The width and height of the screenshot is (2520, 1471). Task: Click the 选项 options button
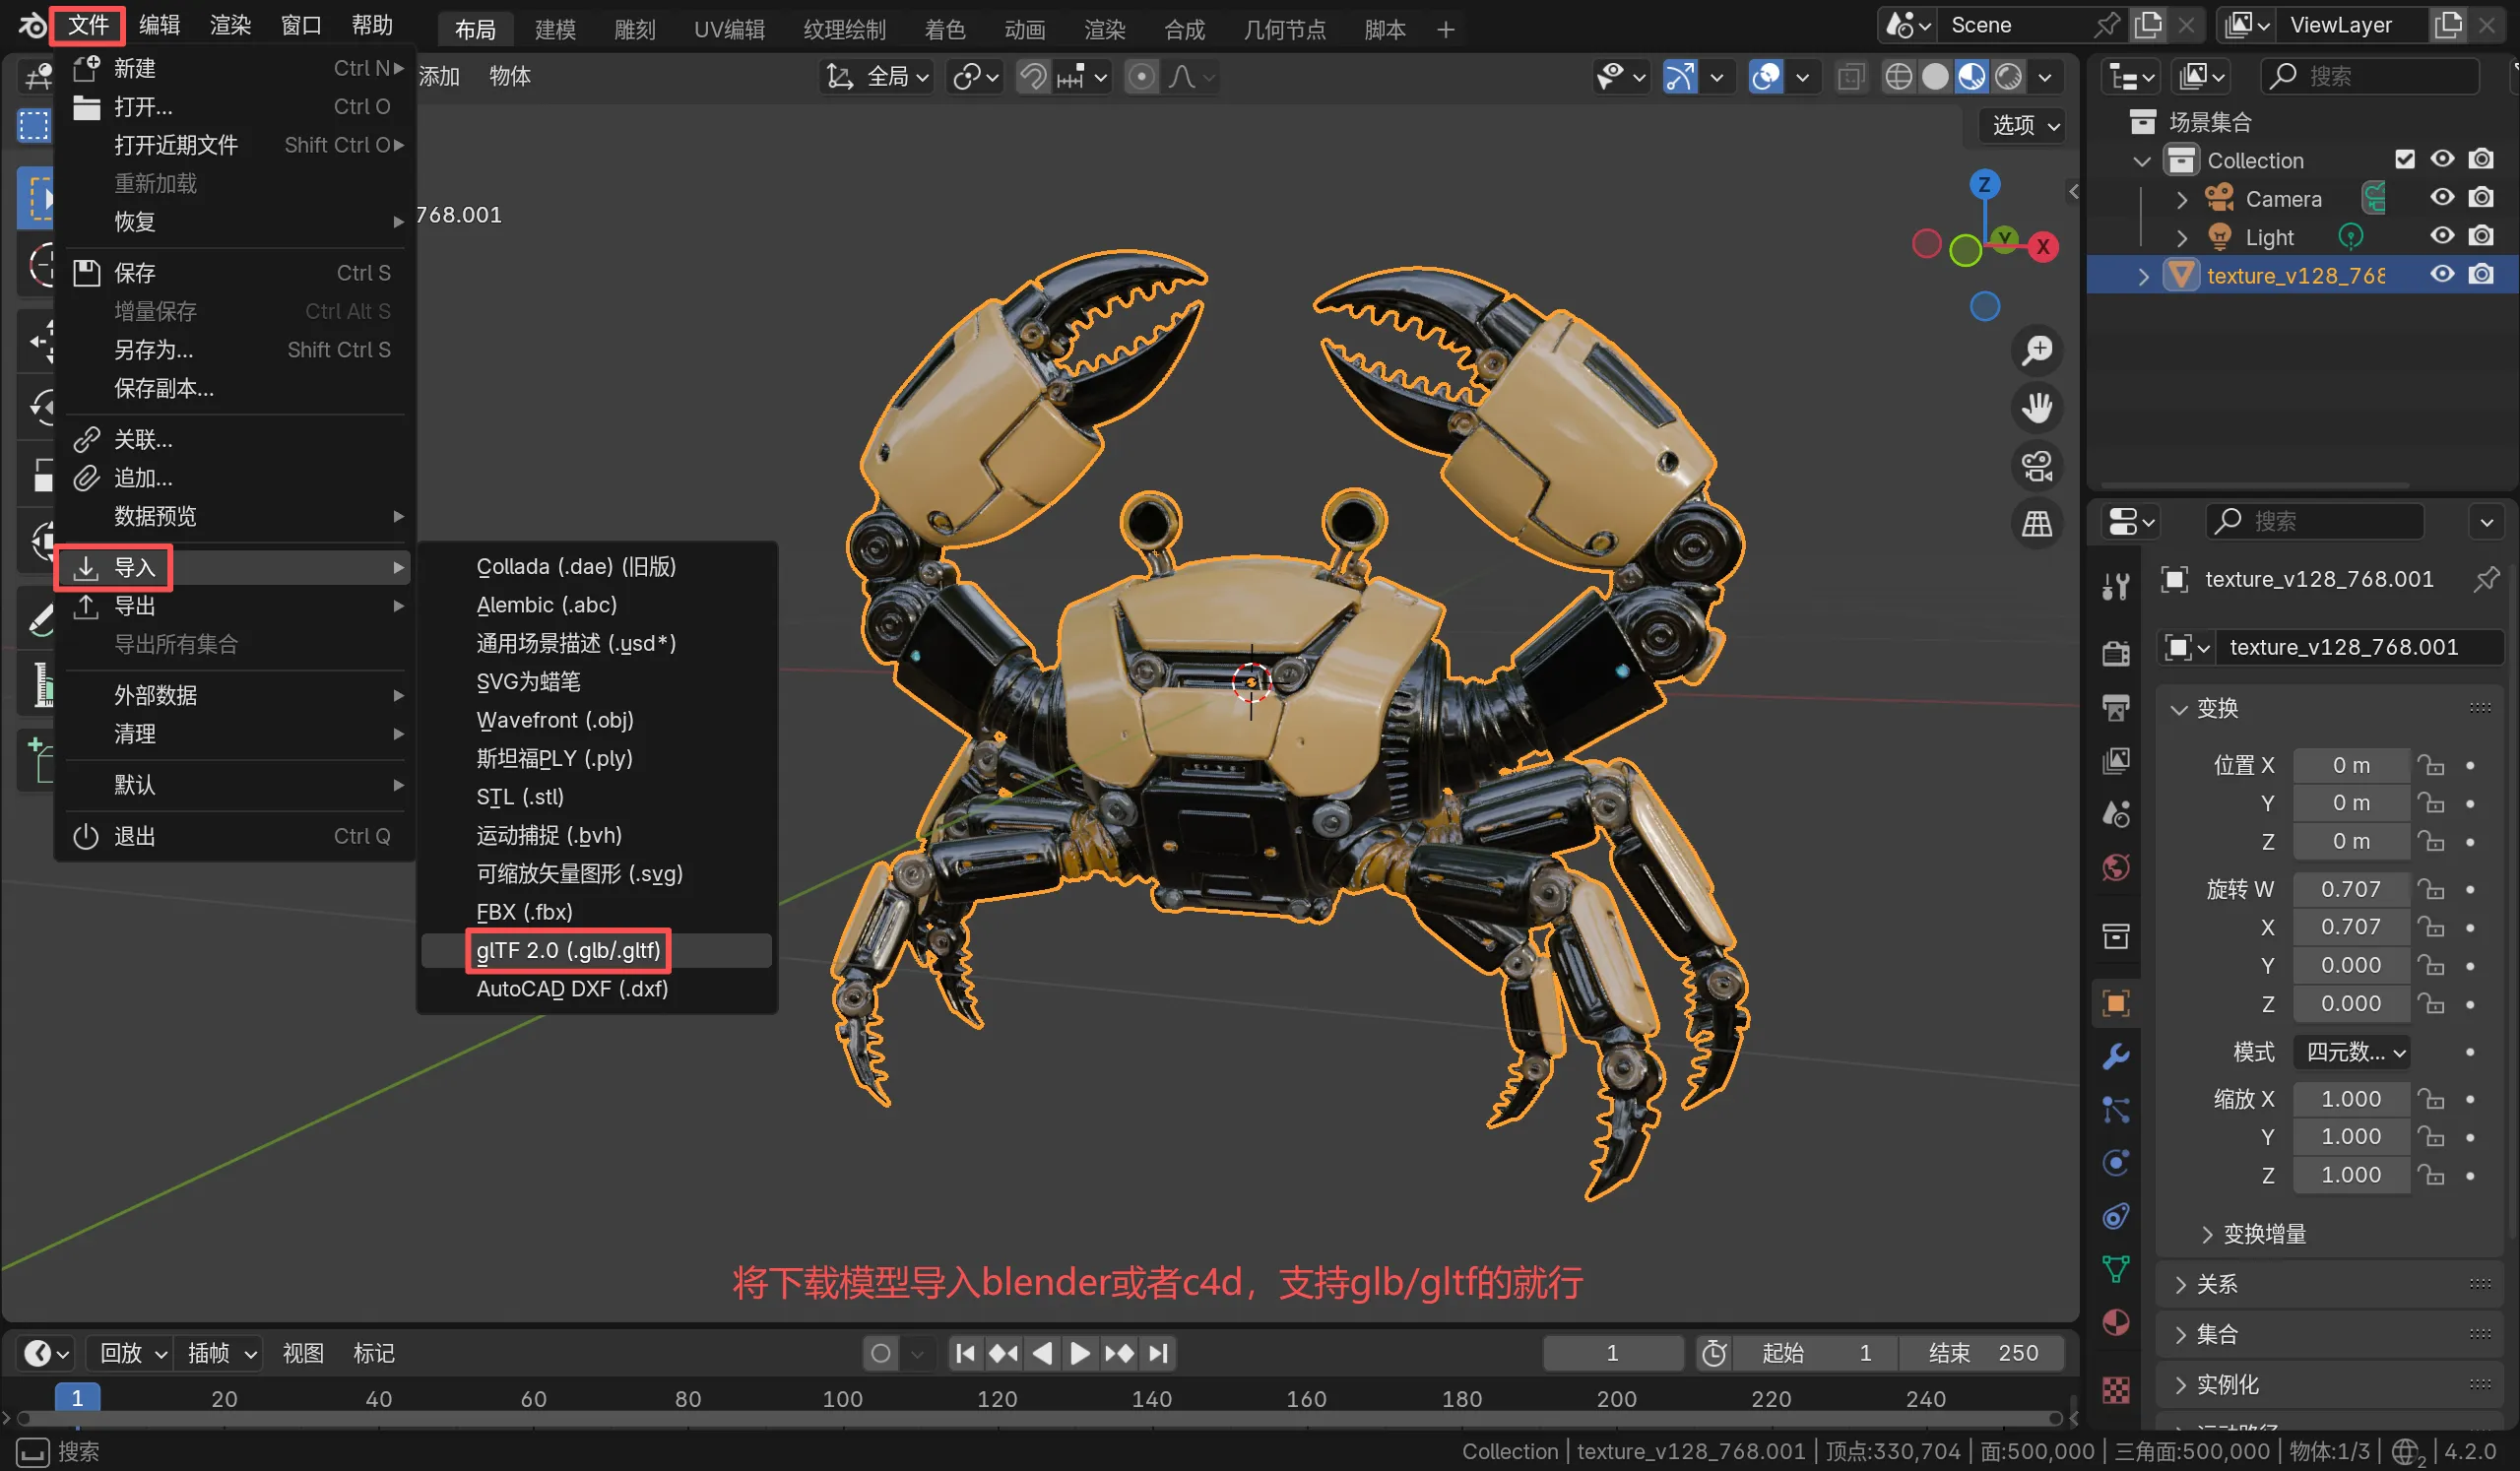coord(2022,125)
